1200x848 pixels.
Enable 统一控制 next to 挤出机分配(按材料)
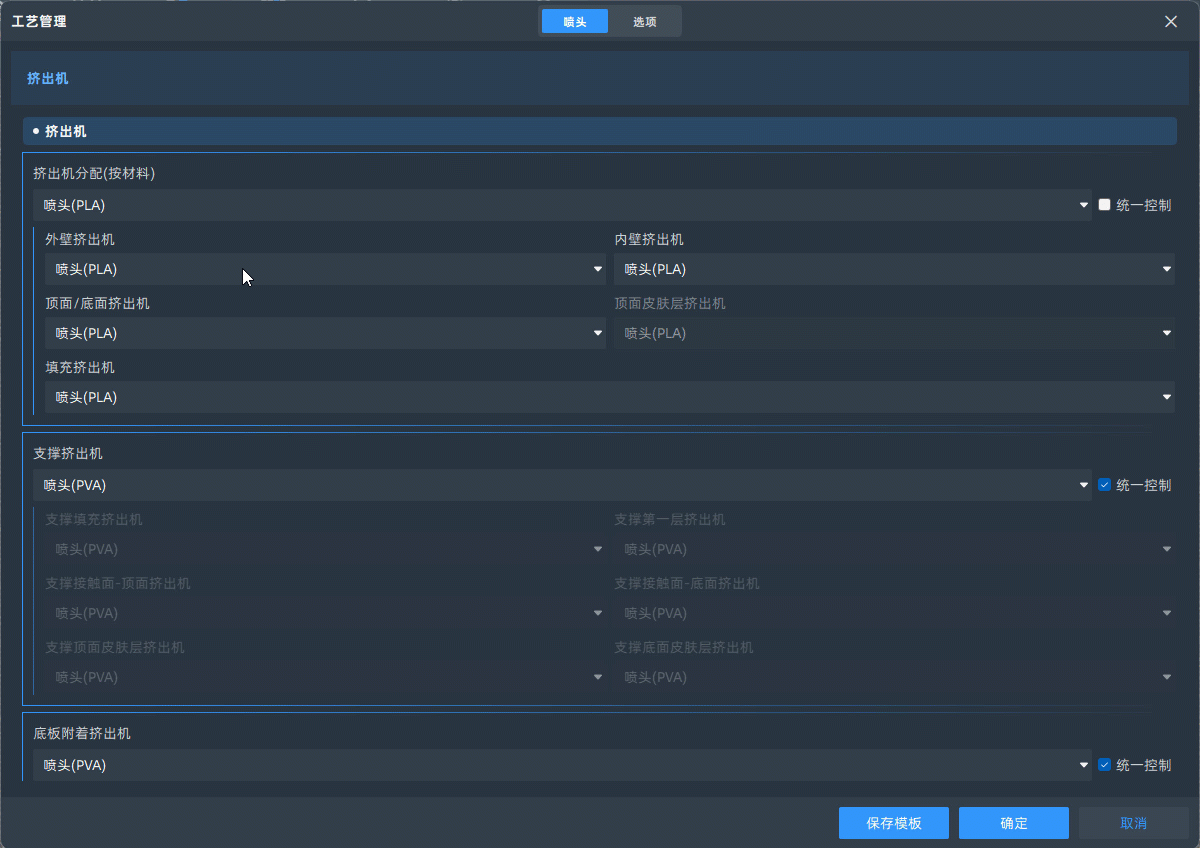click(x=1104, y=204)
